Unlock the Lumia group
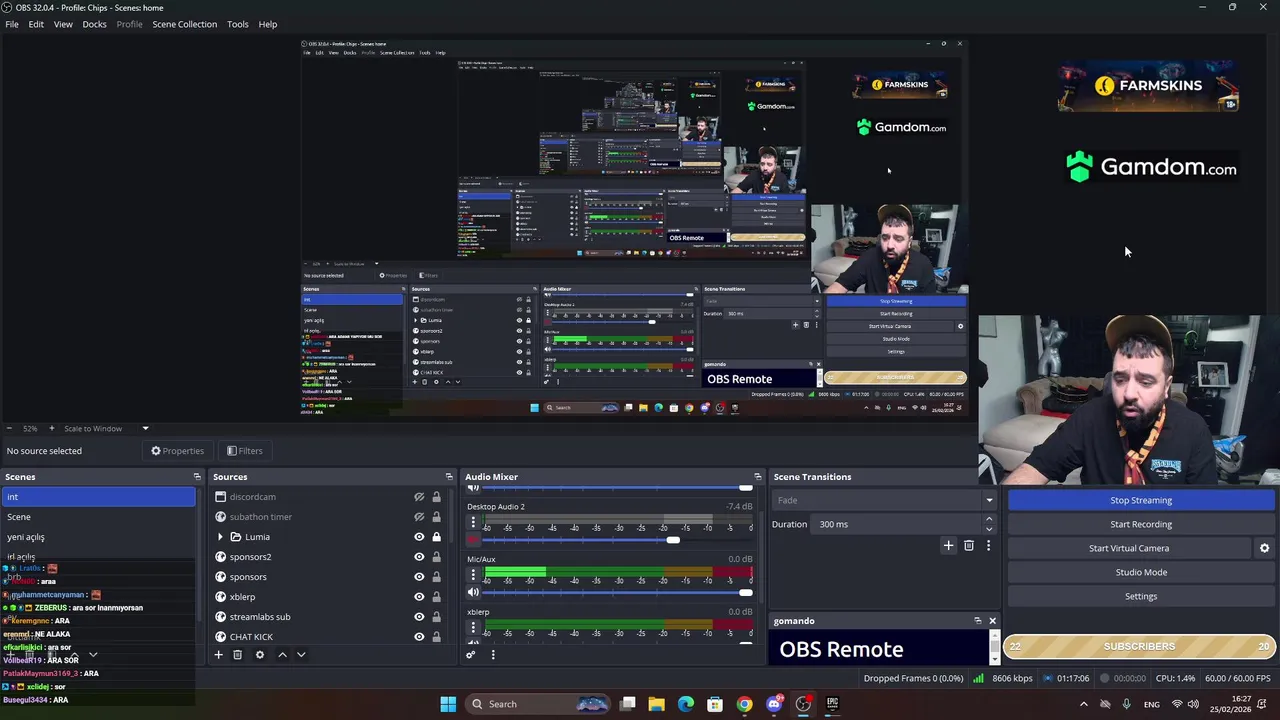The width and height of the screenshot is (1280, 720). coord(436,537)
